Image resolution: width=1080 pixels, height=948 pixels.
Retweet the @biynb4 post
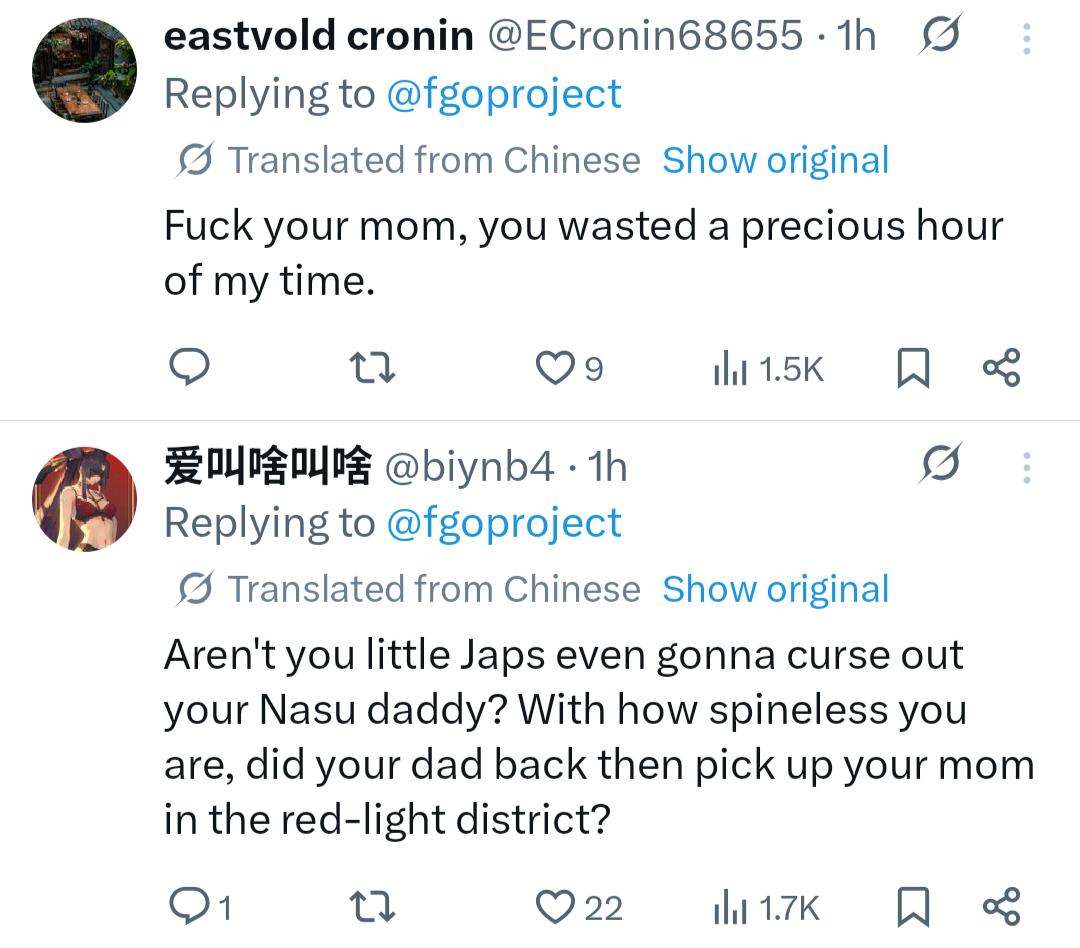372,907
